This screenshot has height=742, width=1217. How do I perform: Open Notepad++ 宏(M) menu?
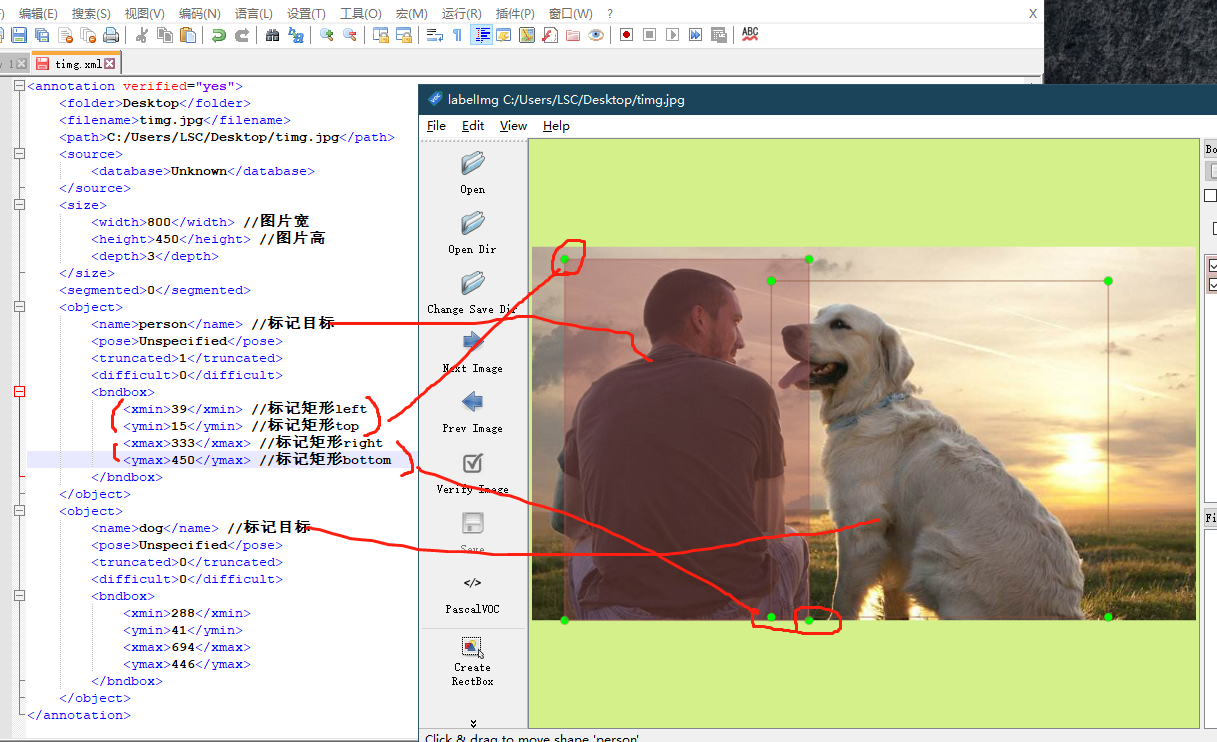click(x=411, y=14)
